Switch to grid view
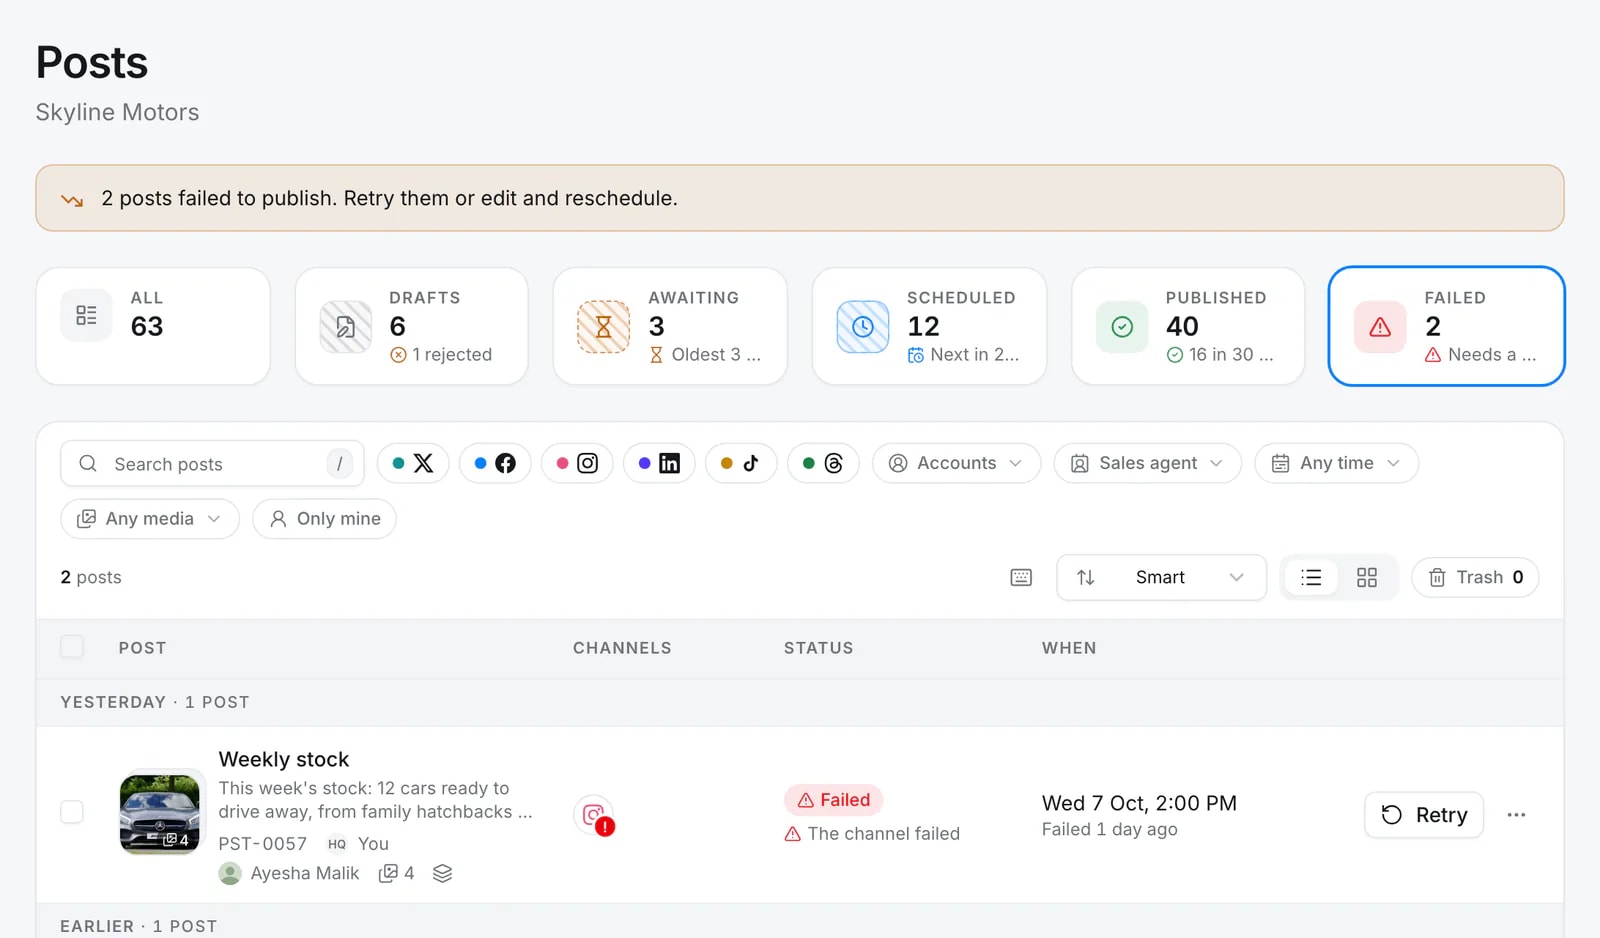The width and height of the screenshot is (1600, 938). (x=1367, y=577)
